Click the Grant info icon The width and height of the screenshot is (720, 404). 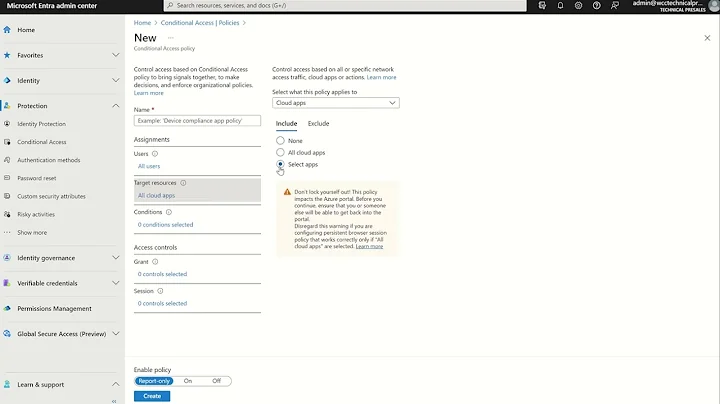155,262
